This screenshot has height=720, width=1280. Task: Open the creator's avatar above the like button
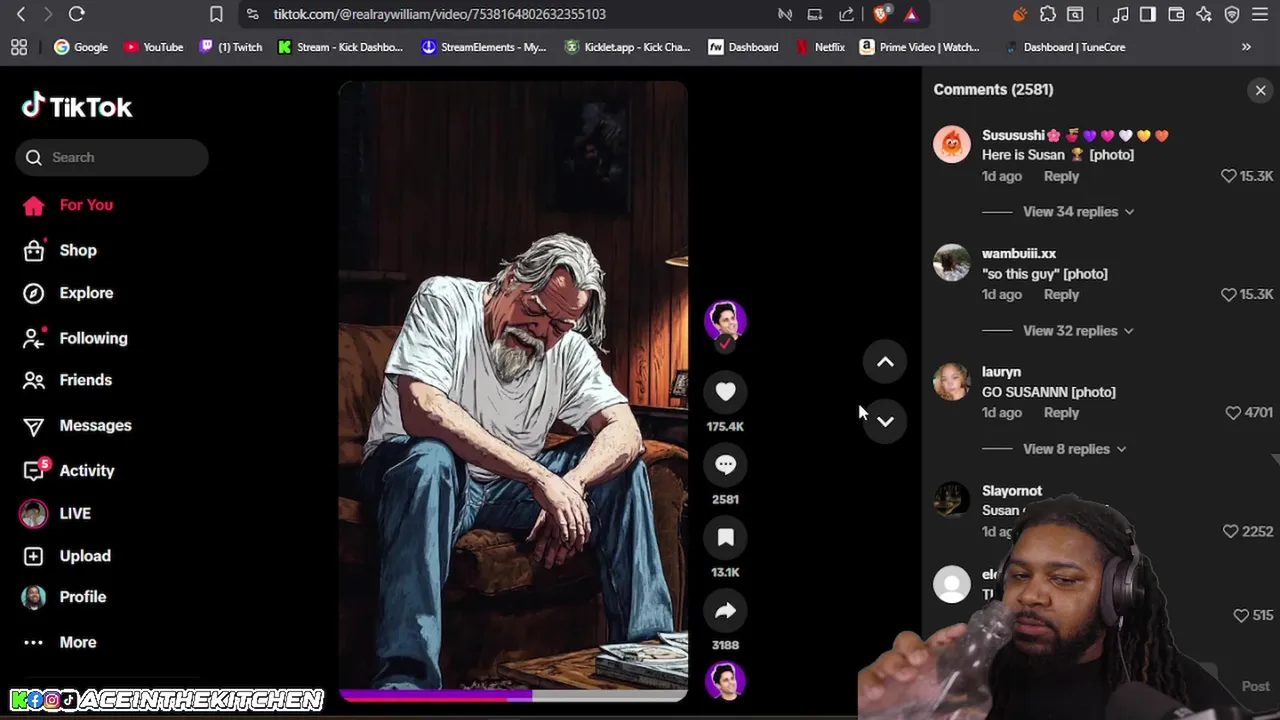point(725,321)
